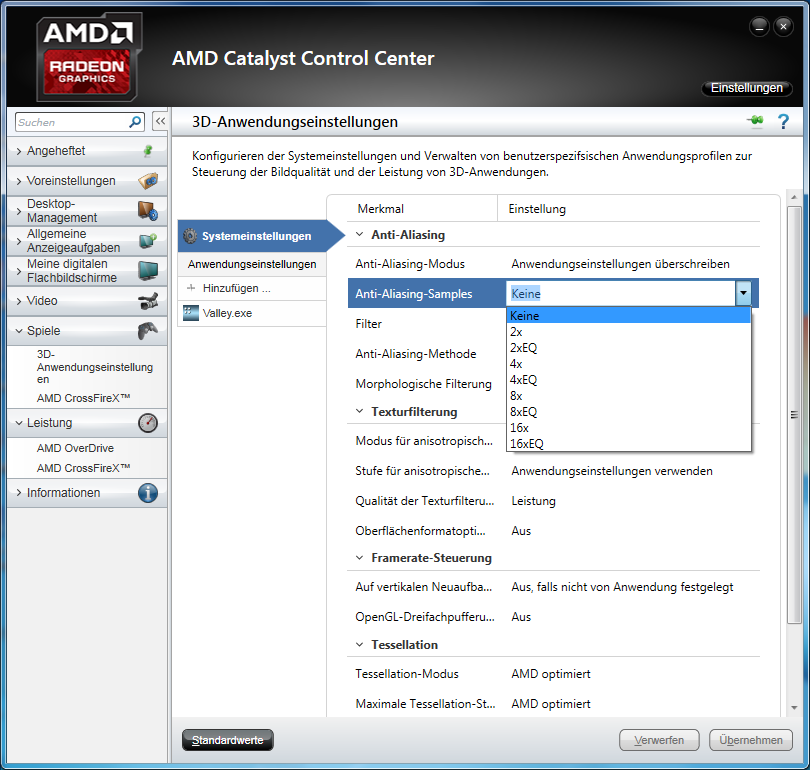Select Valley.exe application profile

tap(252, 313)
